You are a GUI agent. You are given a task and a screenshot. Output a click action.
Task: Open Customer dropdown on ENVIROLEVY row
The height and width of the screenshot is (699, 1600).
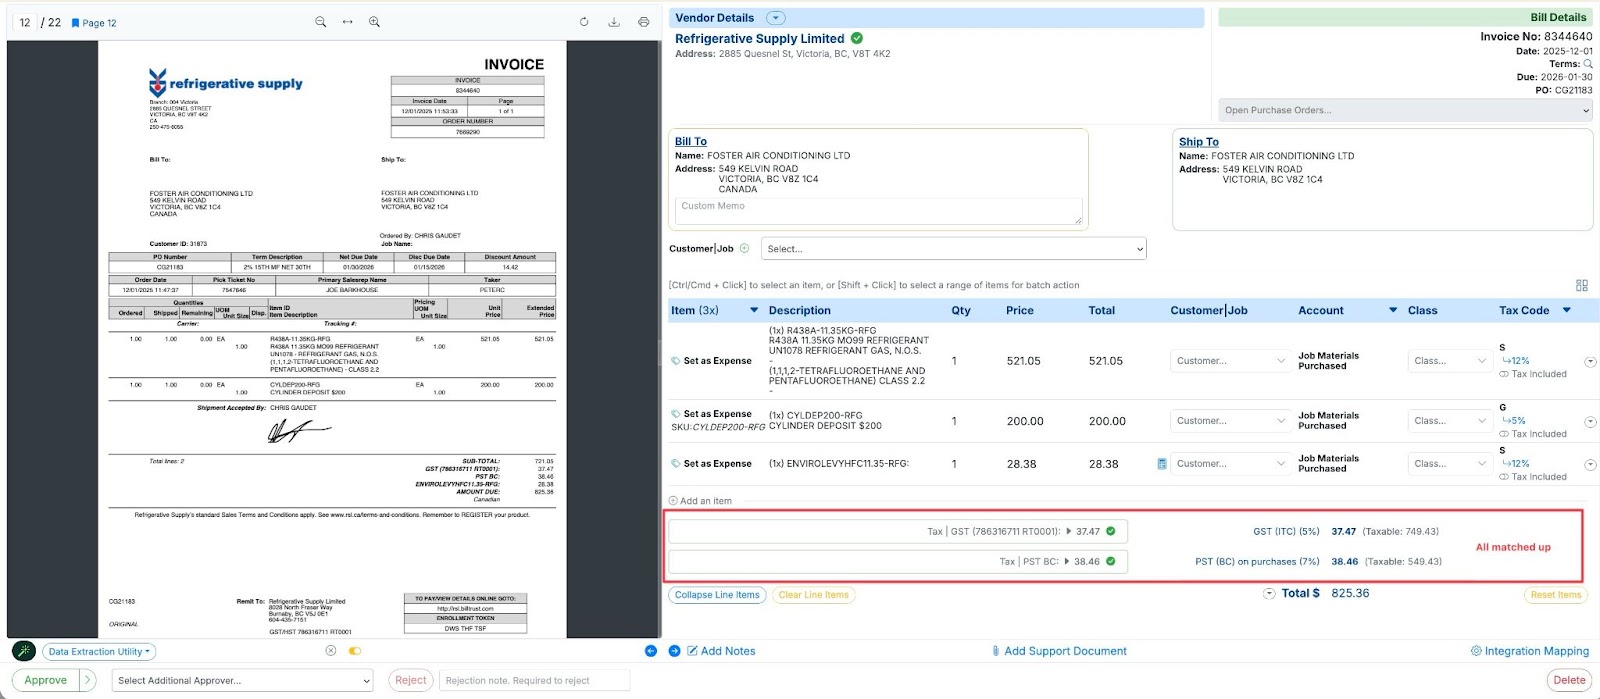(1231, 464)
